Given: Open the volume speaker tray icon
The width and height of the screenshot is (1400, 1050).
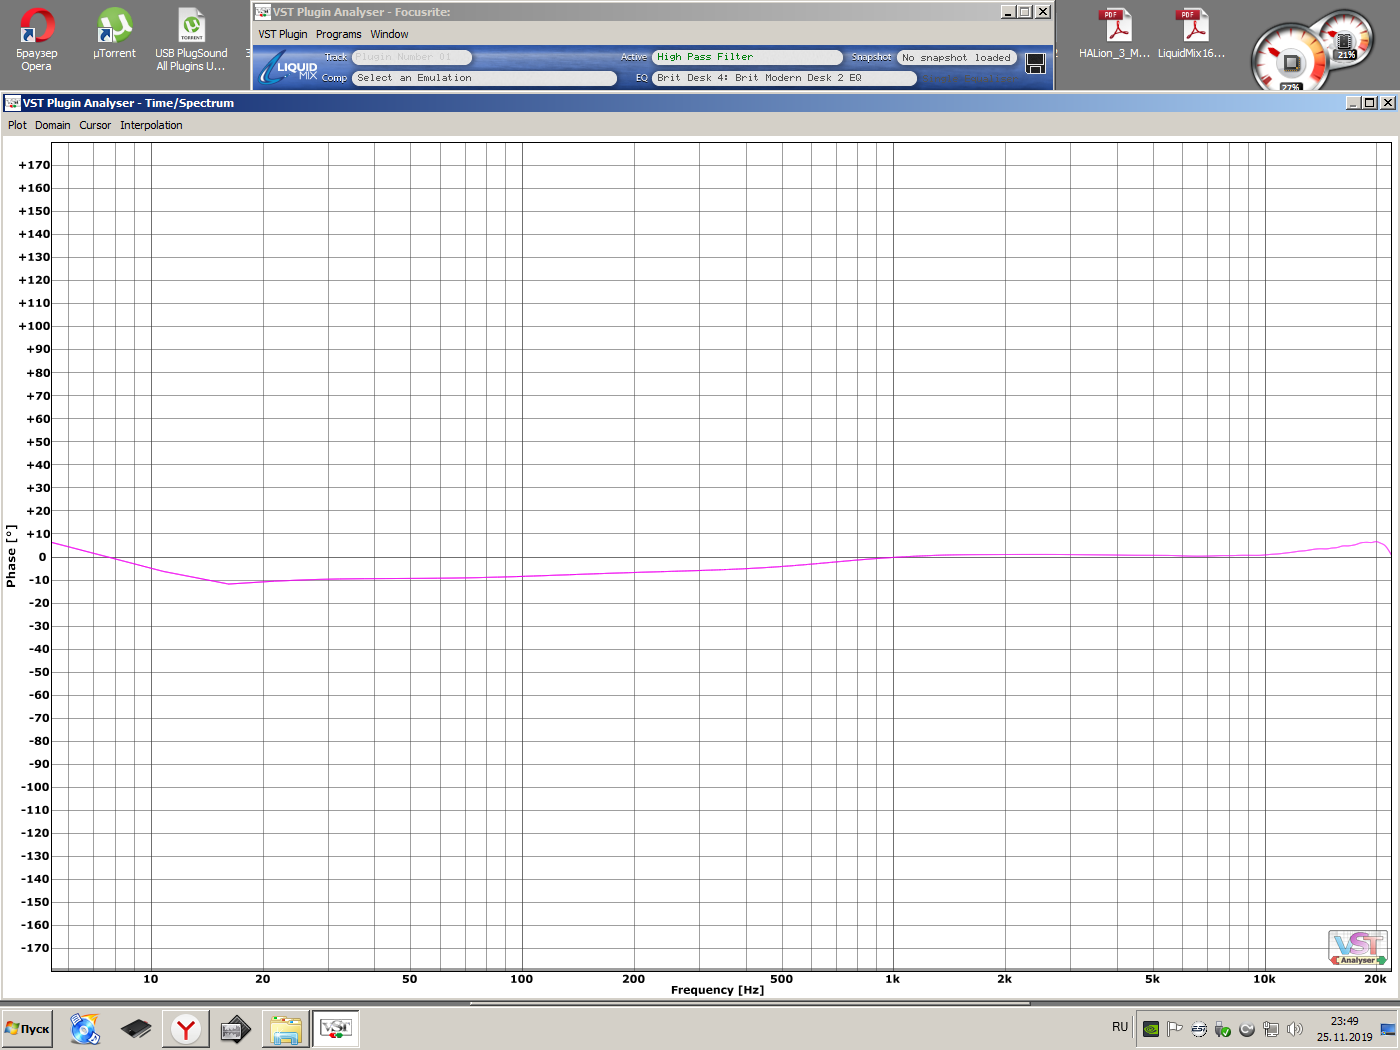Looking at the screenshot, I should point(1295,1028).
